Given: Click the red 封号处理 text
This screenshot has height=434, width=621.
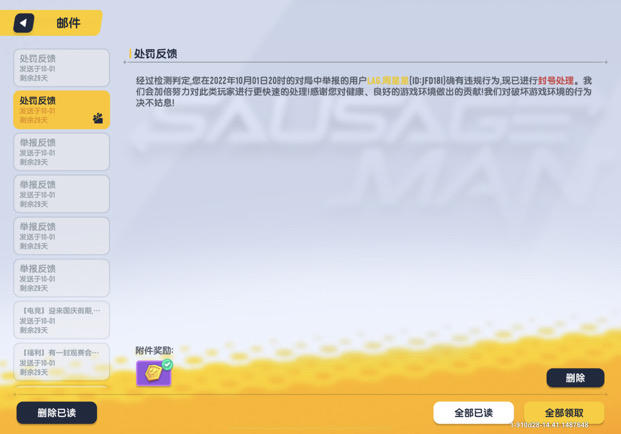Looking at the screenshot, I should tap(556, 81).
